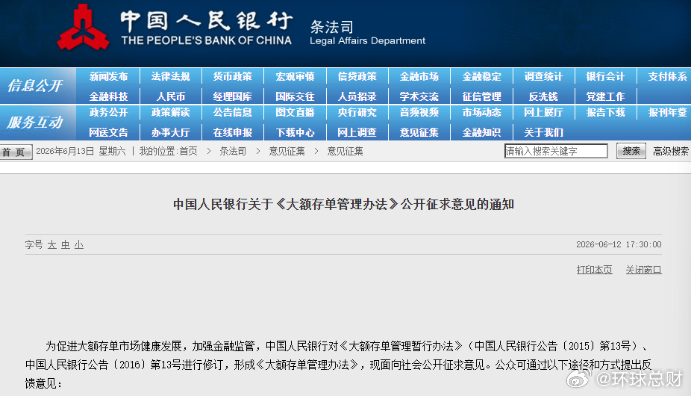Image resolution: width=691 pixels, height=396 pixels.
Task: Open 市场动态 section
Action: 482,112
